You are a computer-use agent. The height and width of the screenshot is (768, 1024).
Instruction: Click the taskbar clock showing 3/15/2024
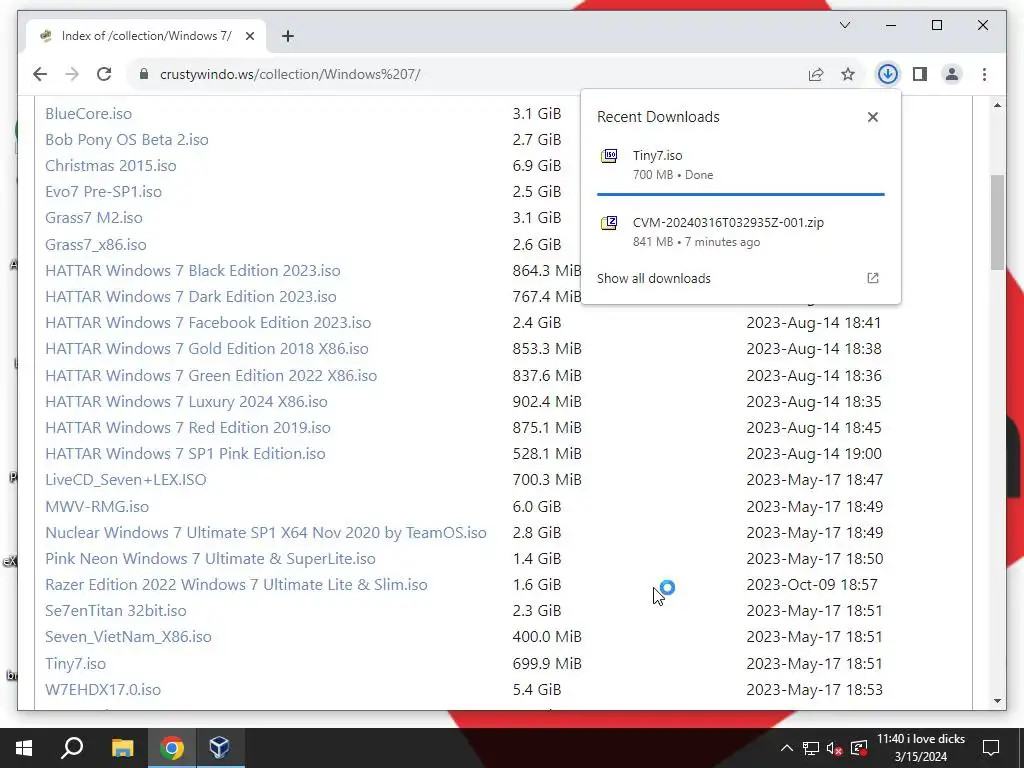click(x=921, y=748)
